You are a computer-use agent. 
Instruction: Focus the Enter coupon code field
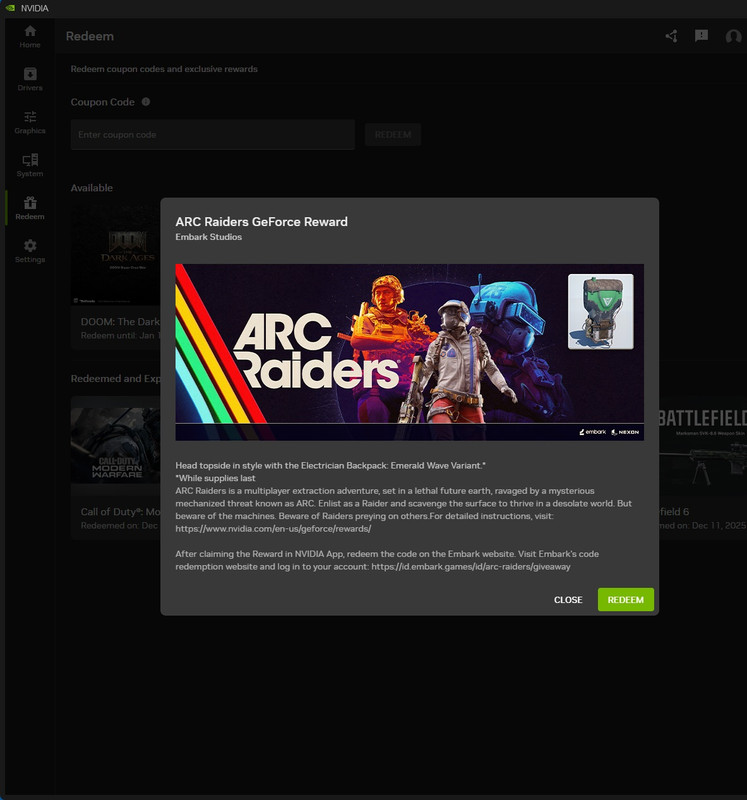[x=213, y=135]
